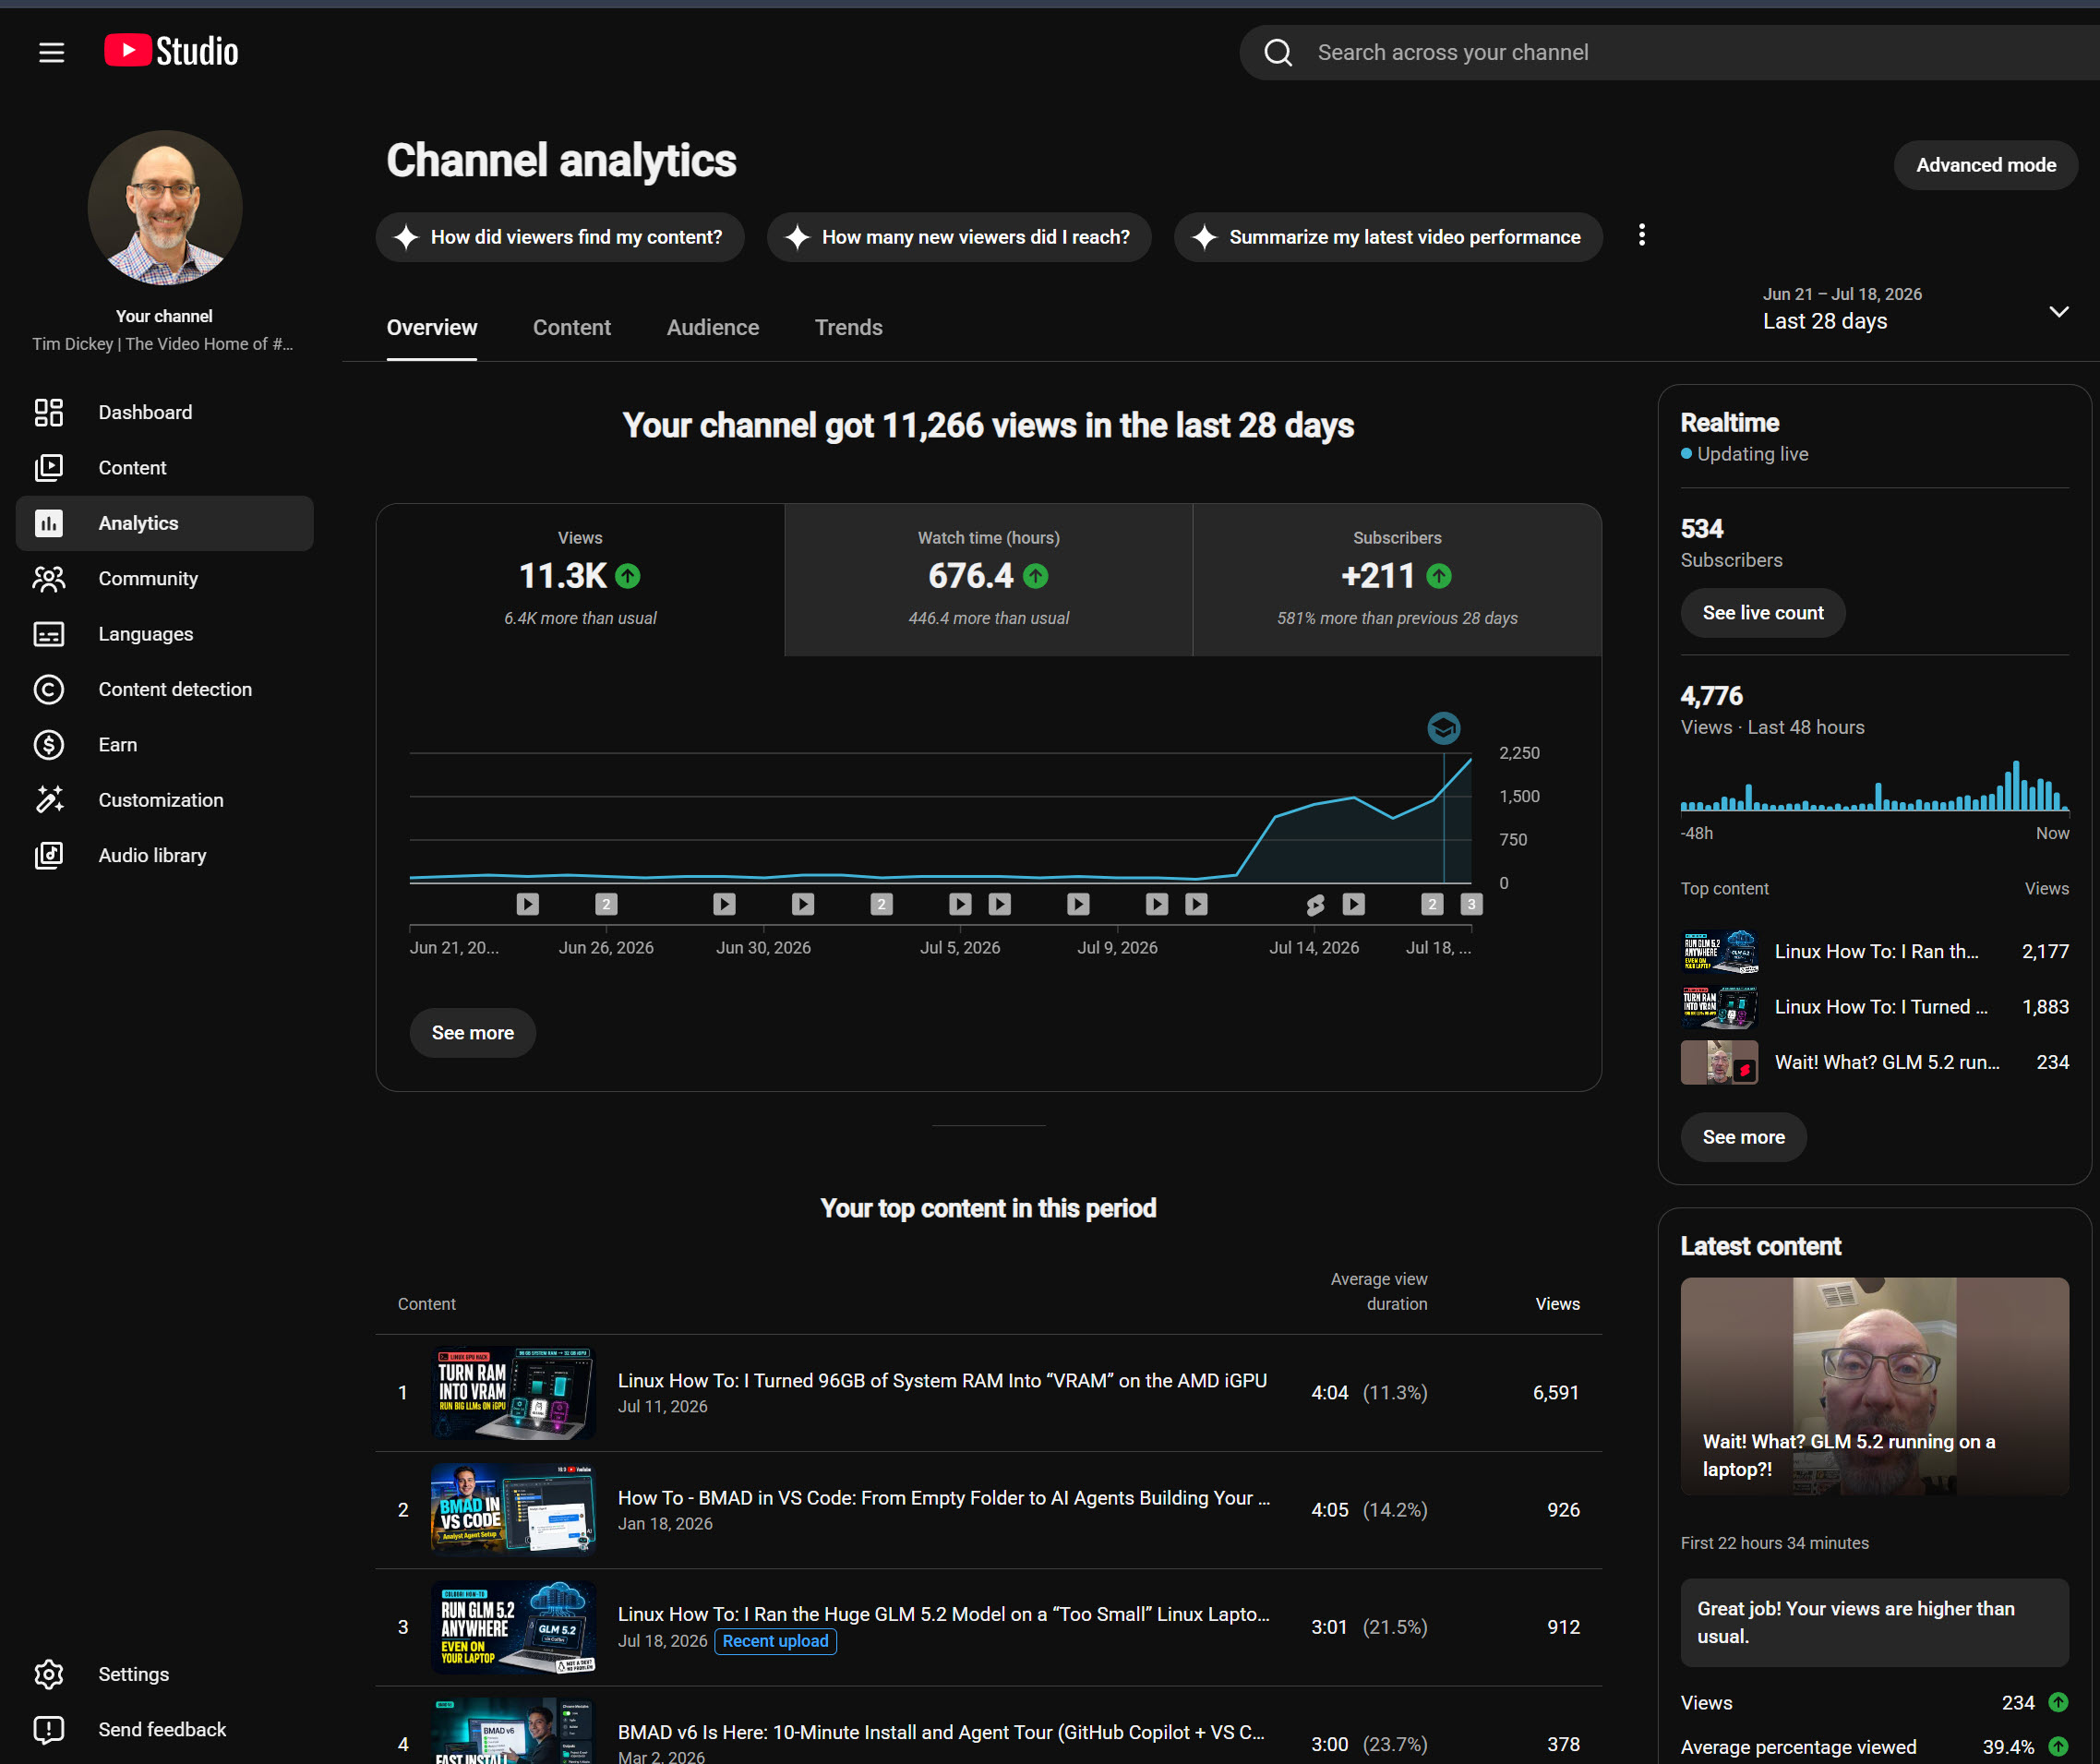Select Analytics in the sidebar
The height and width of the screenshot is (1764, 2100).
click(165, 523)
